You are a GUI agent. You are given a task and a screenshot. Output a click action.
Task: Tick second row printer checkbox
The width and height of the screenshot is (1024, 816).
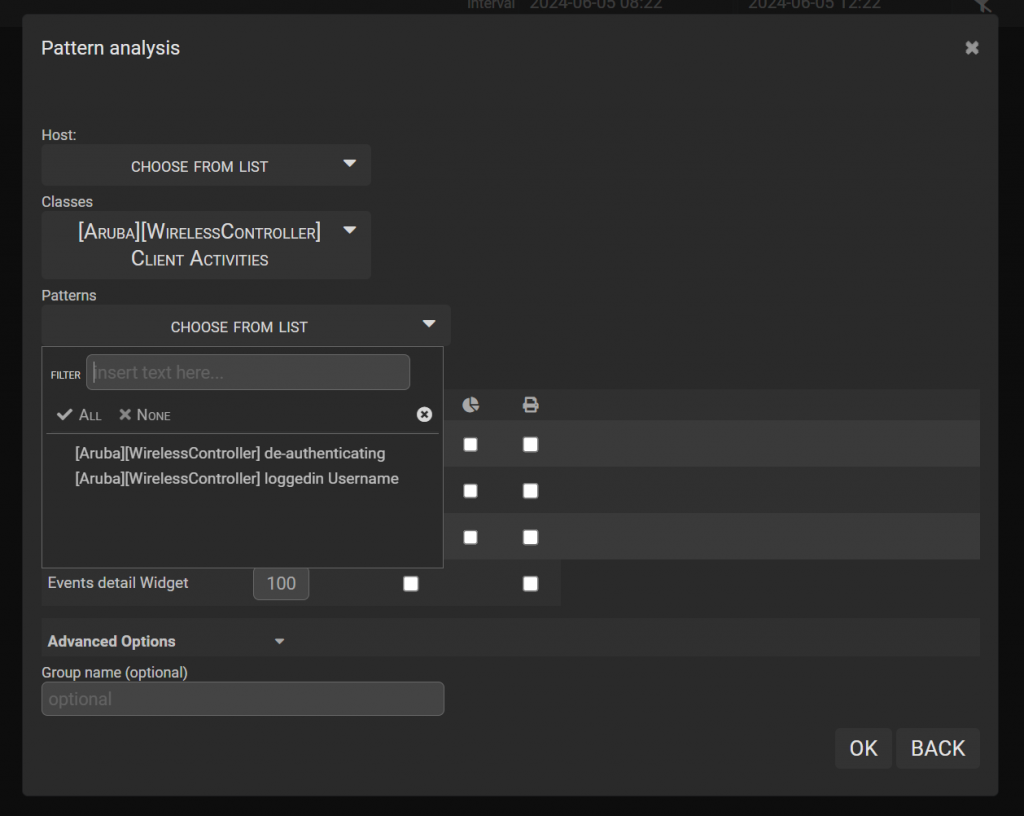tap(530, 491)
